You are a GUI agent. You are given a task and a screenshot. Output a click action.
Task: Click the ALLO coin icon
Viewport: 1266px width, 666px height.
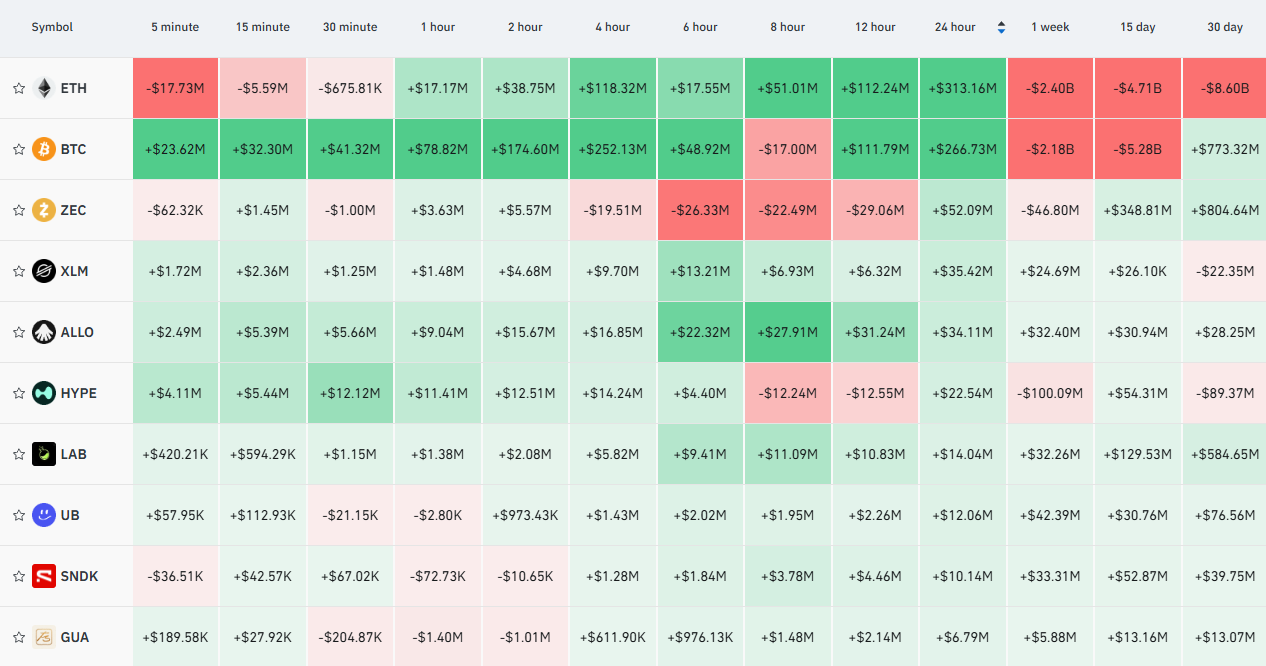pyautogui.click(x=43, y=332)
